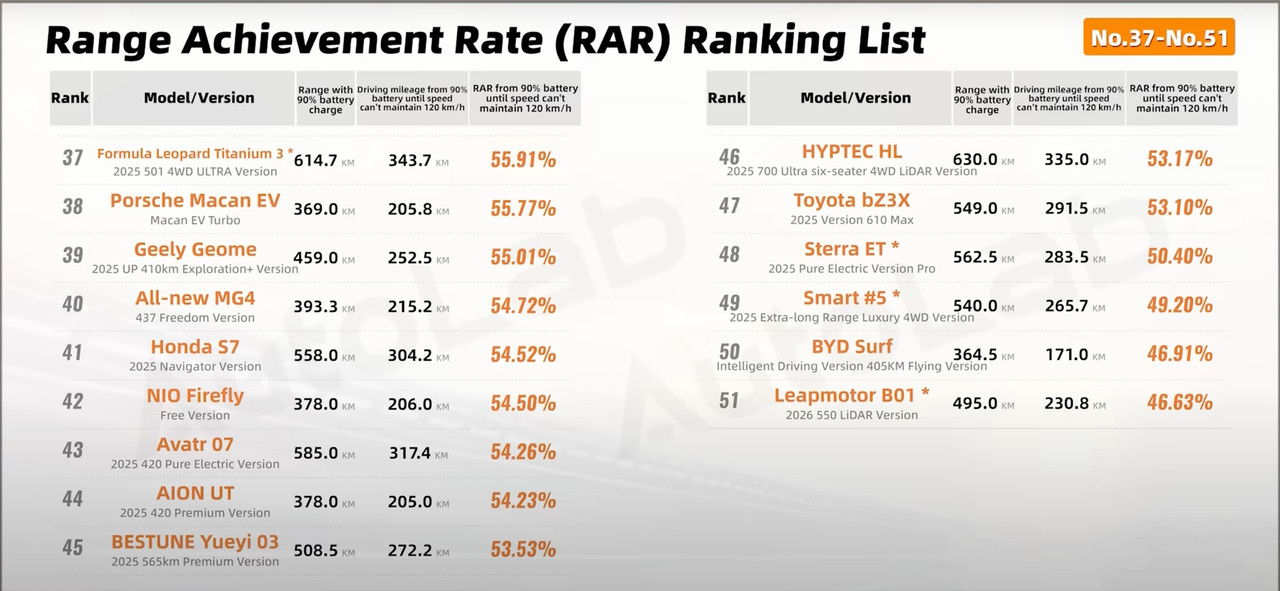
Task: Click the No.37-No.51 orange badge
Action: pos(1160,38)
